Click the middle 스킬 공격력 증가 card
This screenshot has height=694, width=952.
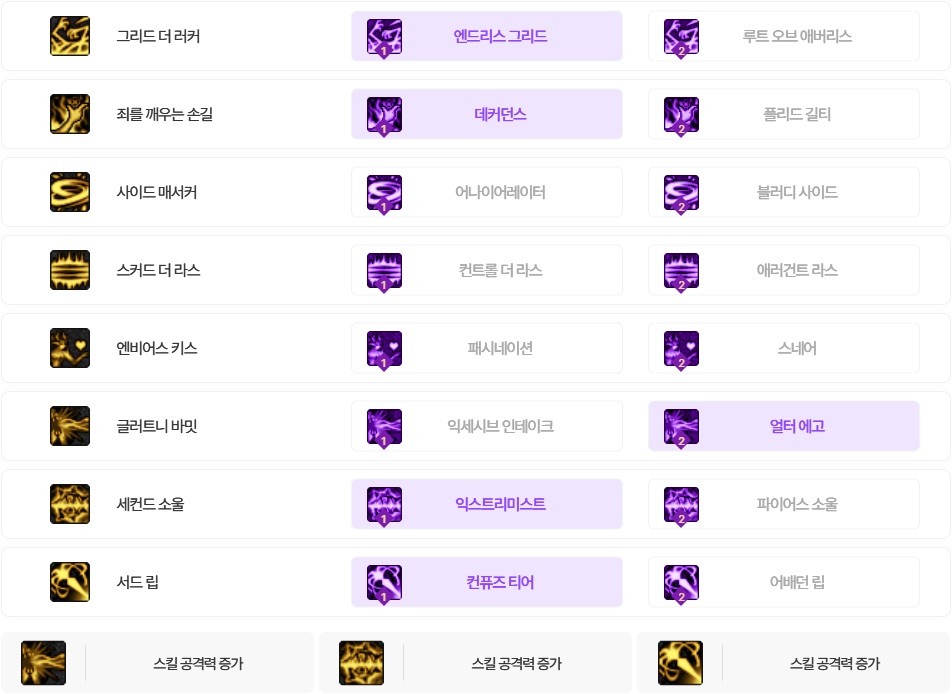[475, 663]
